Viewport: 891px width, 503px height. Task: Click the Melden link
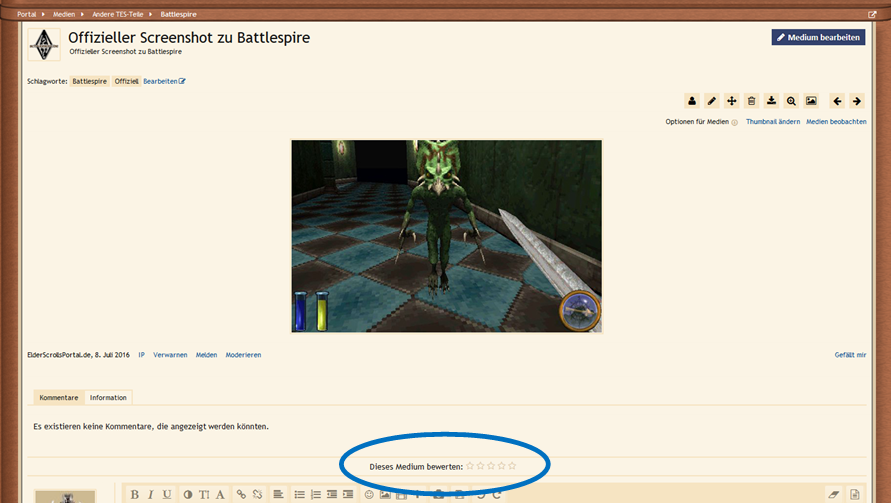pyautogui.click(x=206, y=355)
